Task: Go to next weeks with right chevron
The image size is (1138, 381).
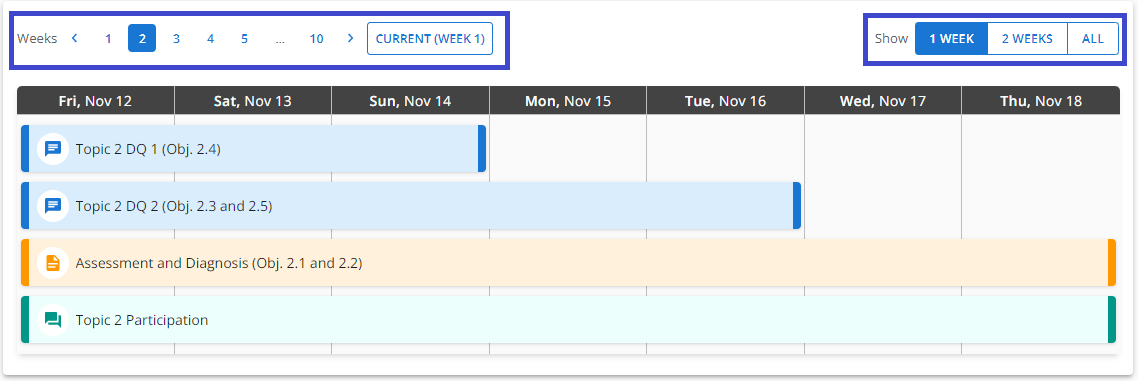Action: pyautogui.click(x=351, y=38)
